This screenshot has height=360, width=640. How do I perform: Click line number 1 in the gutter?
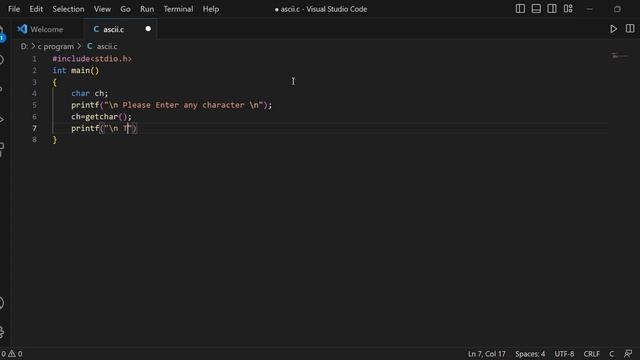click(x=34, y=59)
